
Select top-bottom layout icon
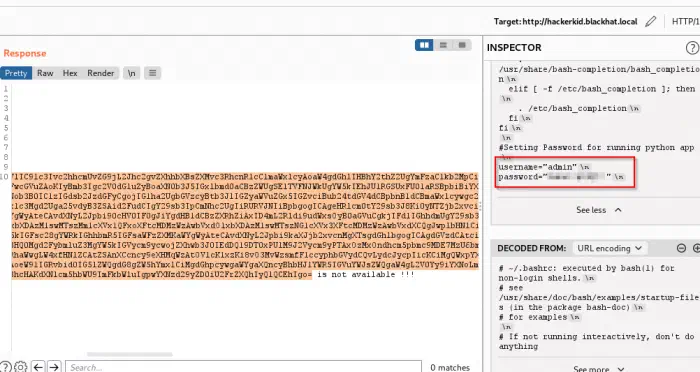[443, 45]
